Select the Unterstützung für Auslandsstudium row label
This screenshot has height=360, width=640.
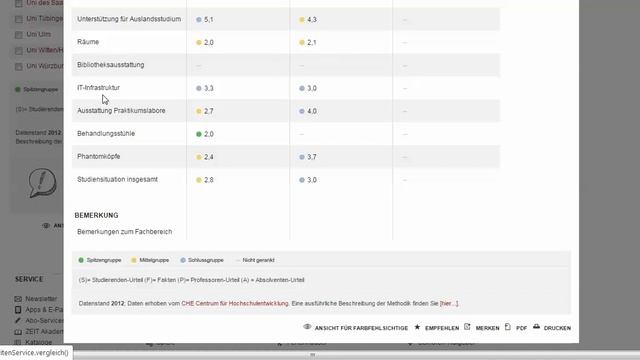point(129,19)
